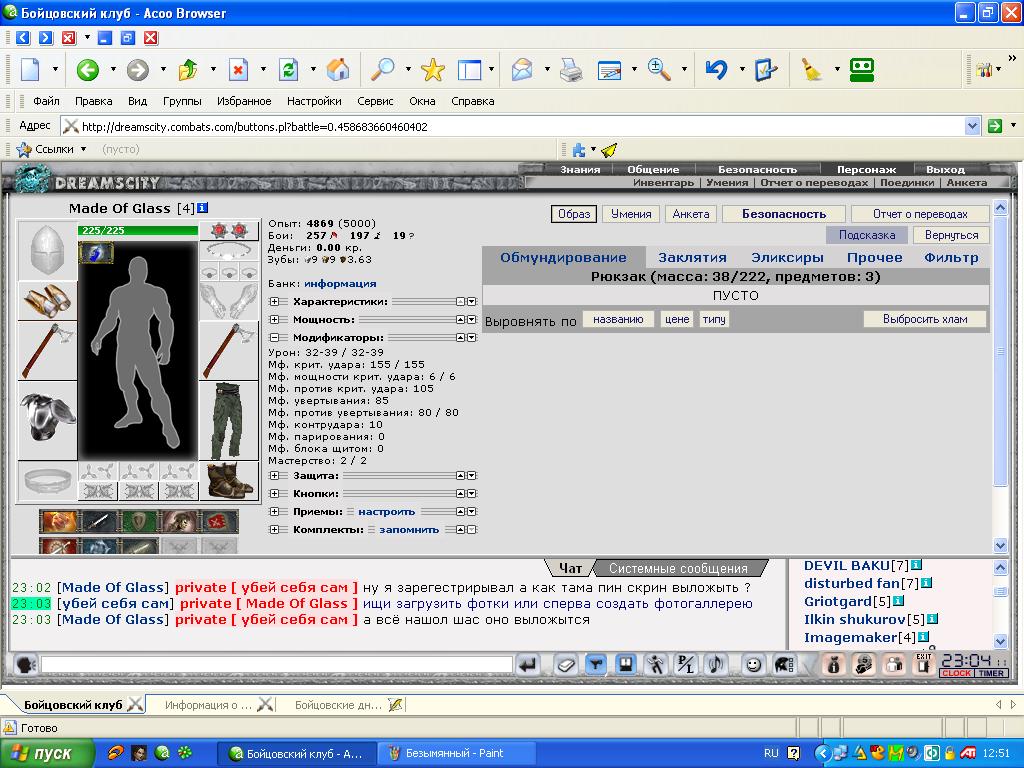Expand the Кнопки section
1024x768 pixels.
(x=274, y=494)
